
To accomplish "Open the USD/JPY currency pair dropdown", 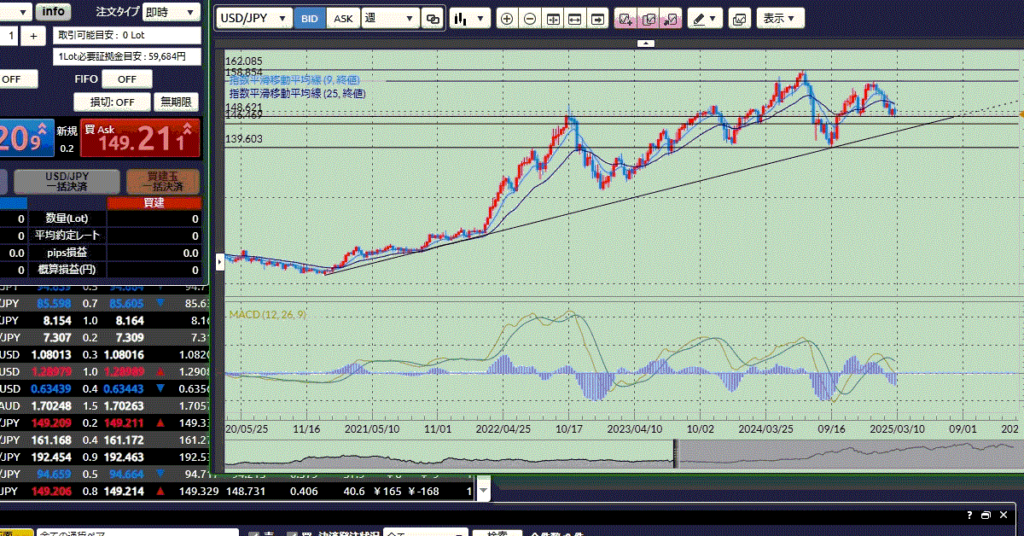I will pos(254,19).
